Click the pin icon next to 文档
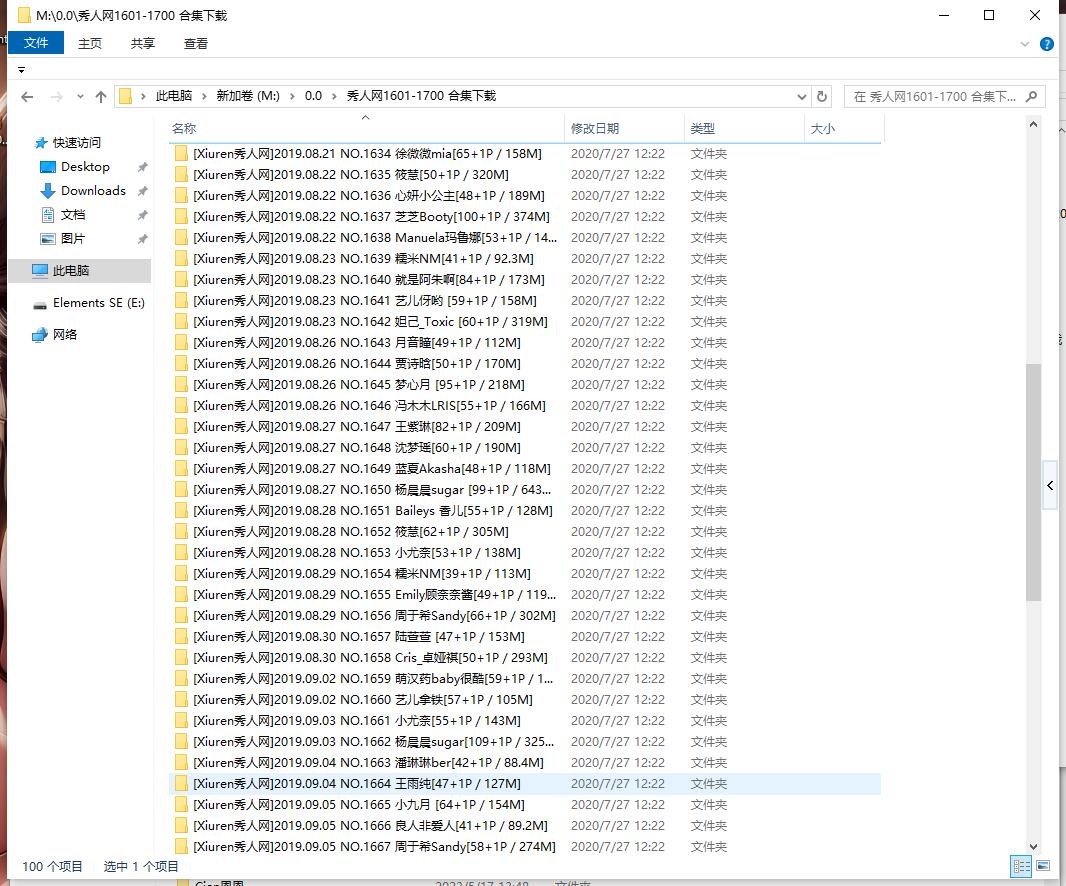The image size is (1066, 886). click(x=142, y=216)
